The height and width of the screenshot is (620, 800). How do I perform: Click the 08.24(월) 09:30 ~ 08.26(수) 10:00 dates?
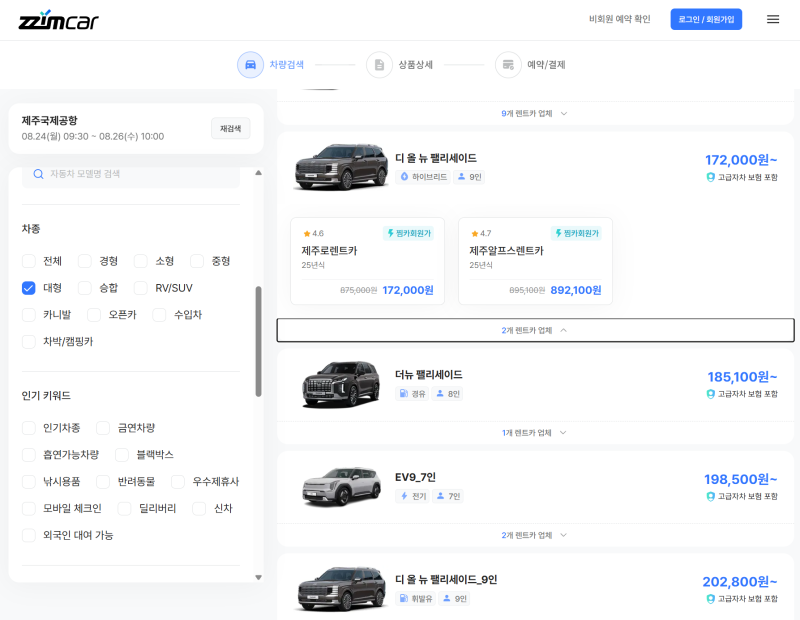pyautogui.click(x=93, y=136)
